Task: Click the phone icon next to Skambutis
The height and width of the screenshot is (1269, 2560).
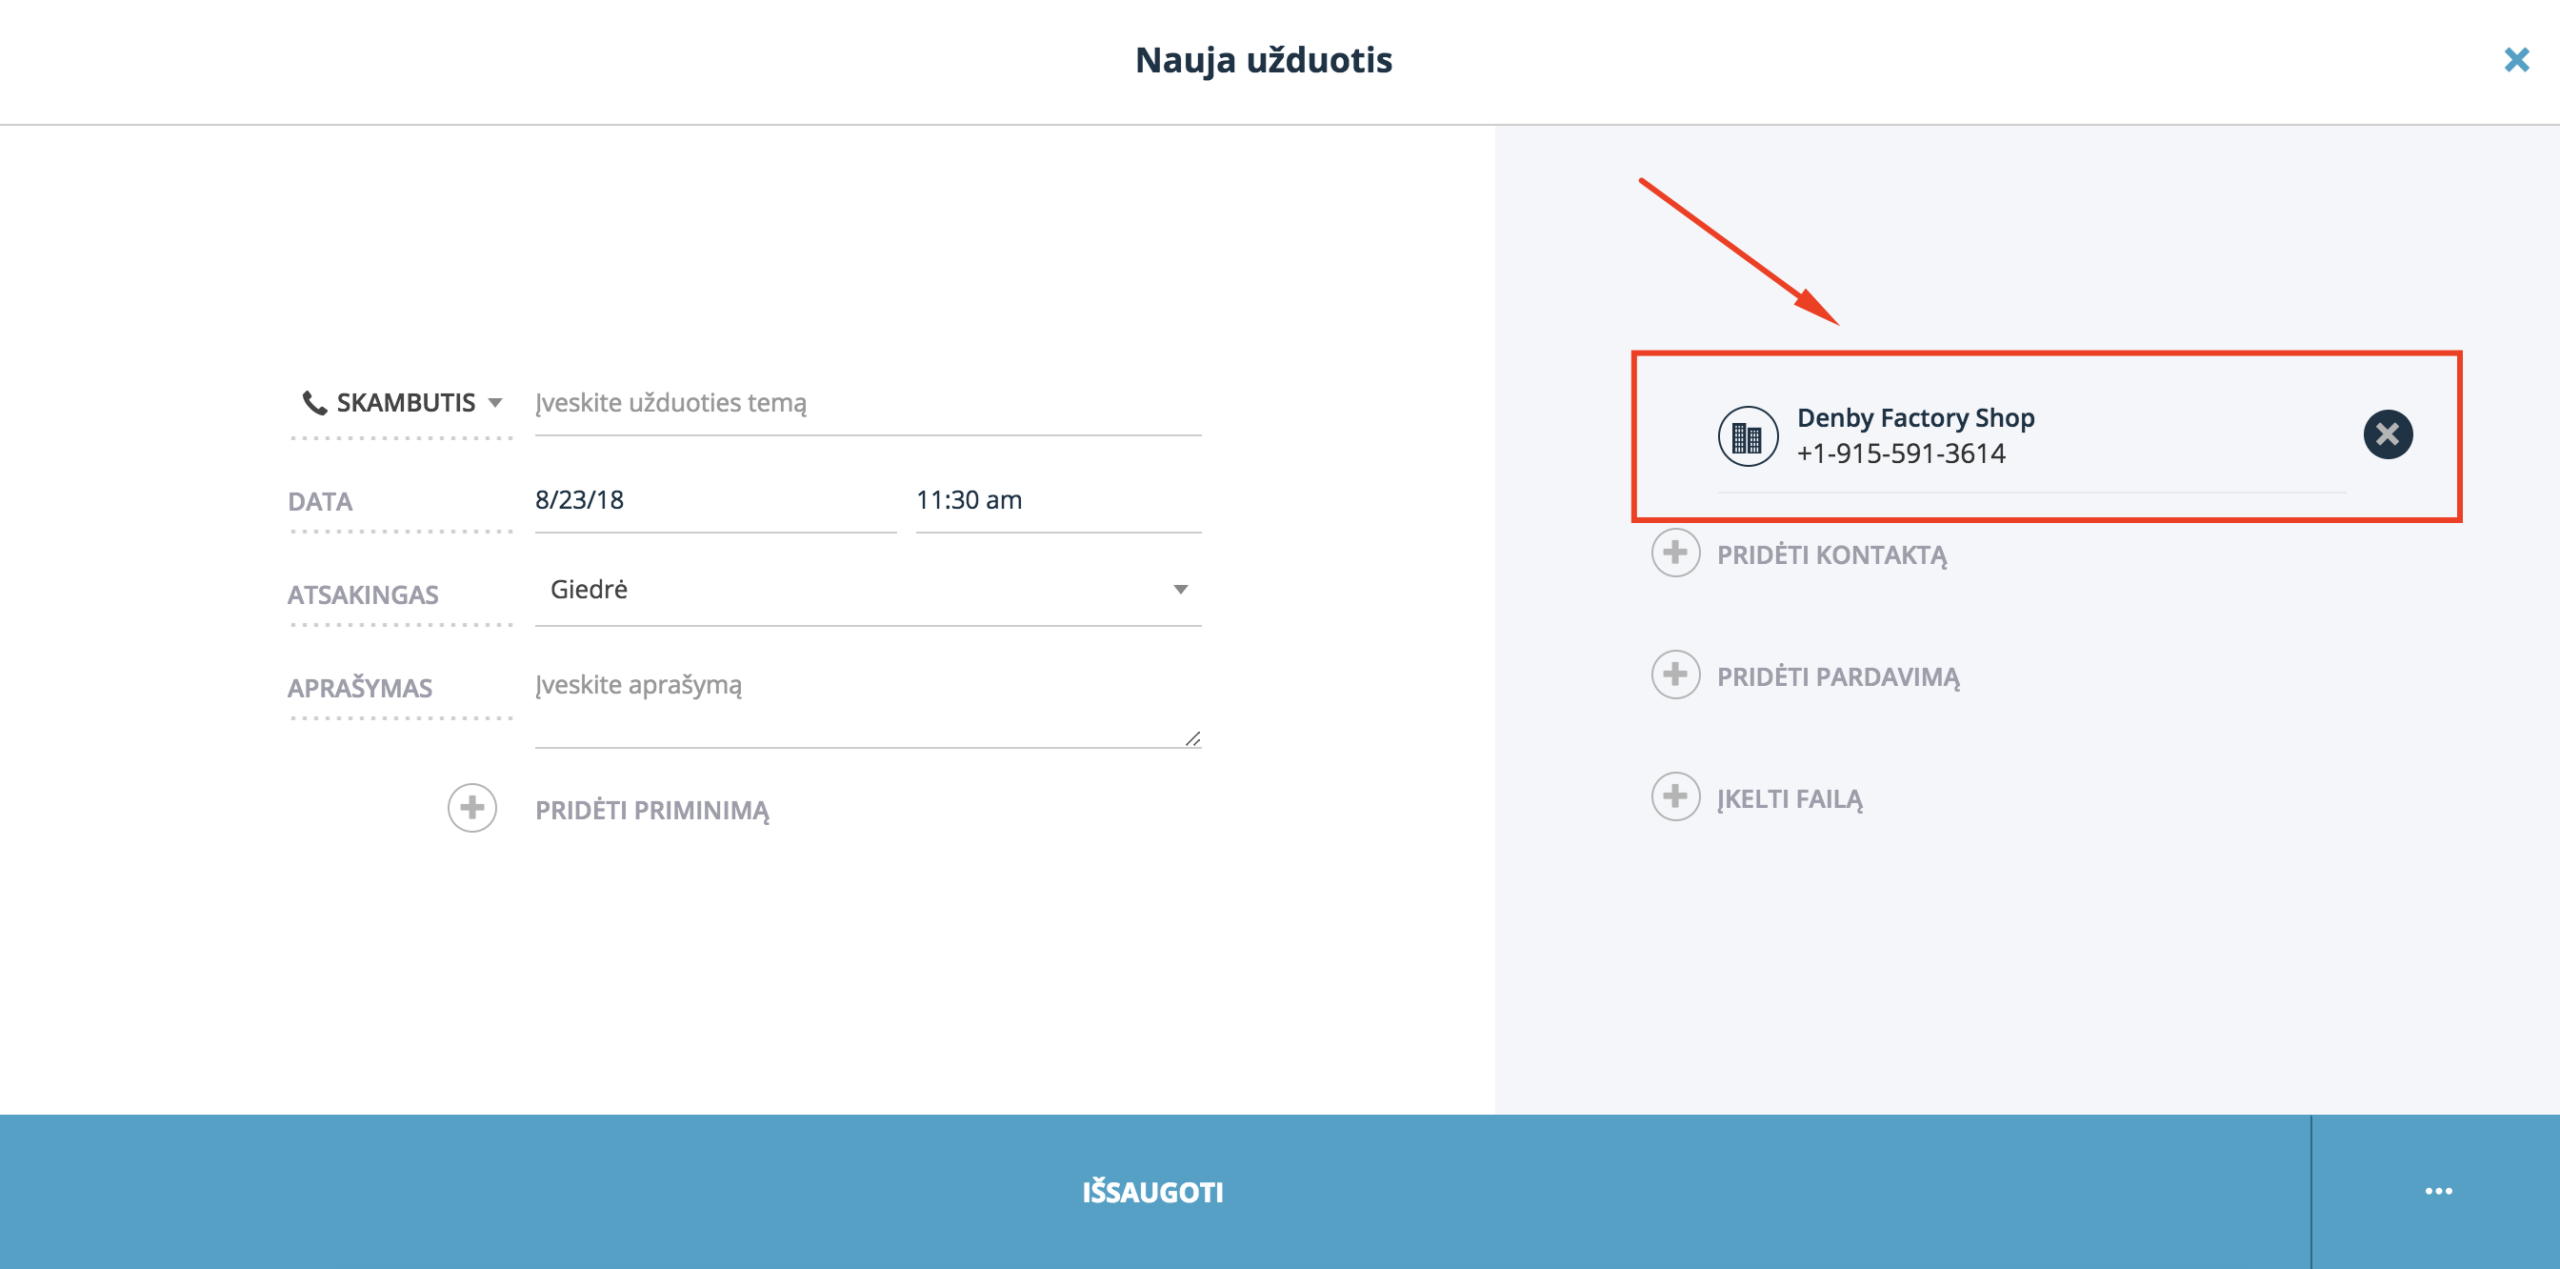Action: pyautogui.click(x=314, y=403)
